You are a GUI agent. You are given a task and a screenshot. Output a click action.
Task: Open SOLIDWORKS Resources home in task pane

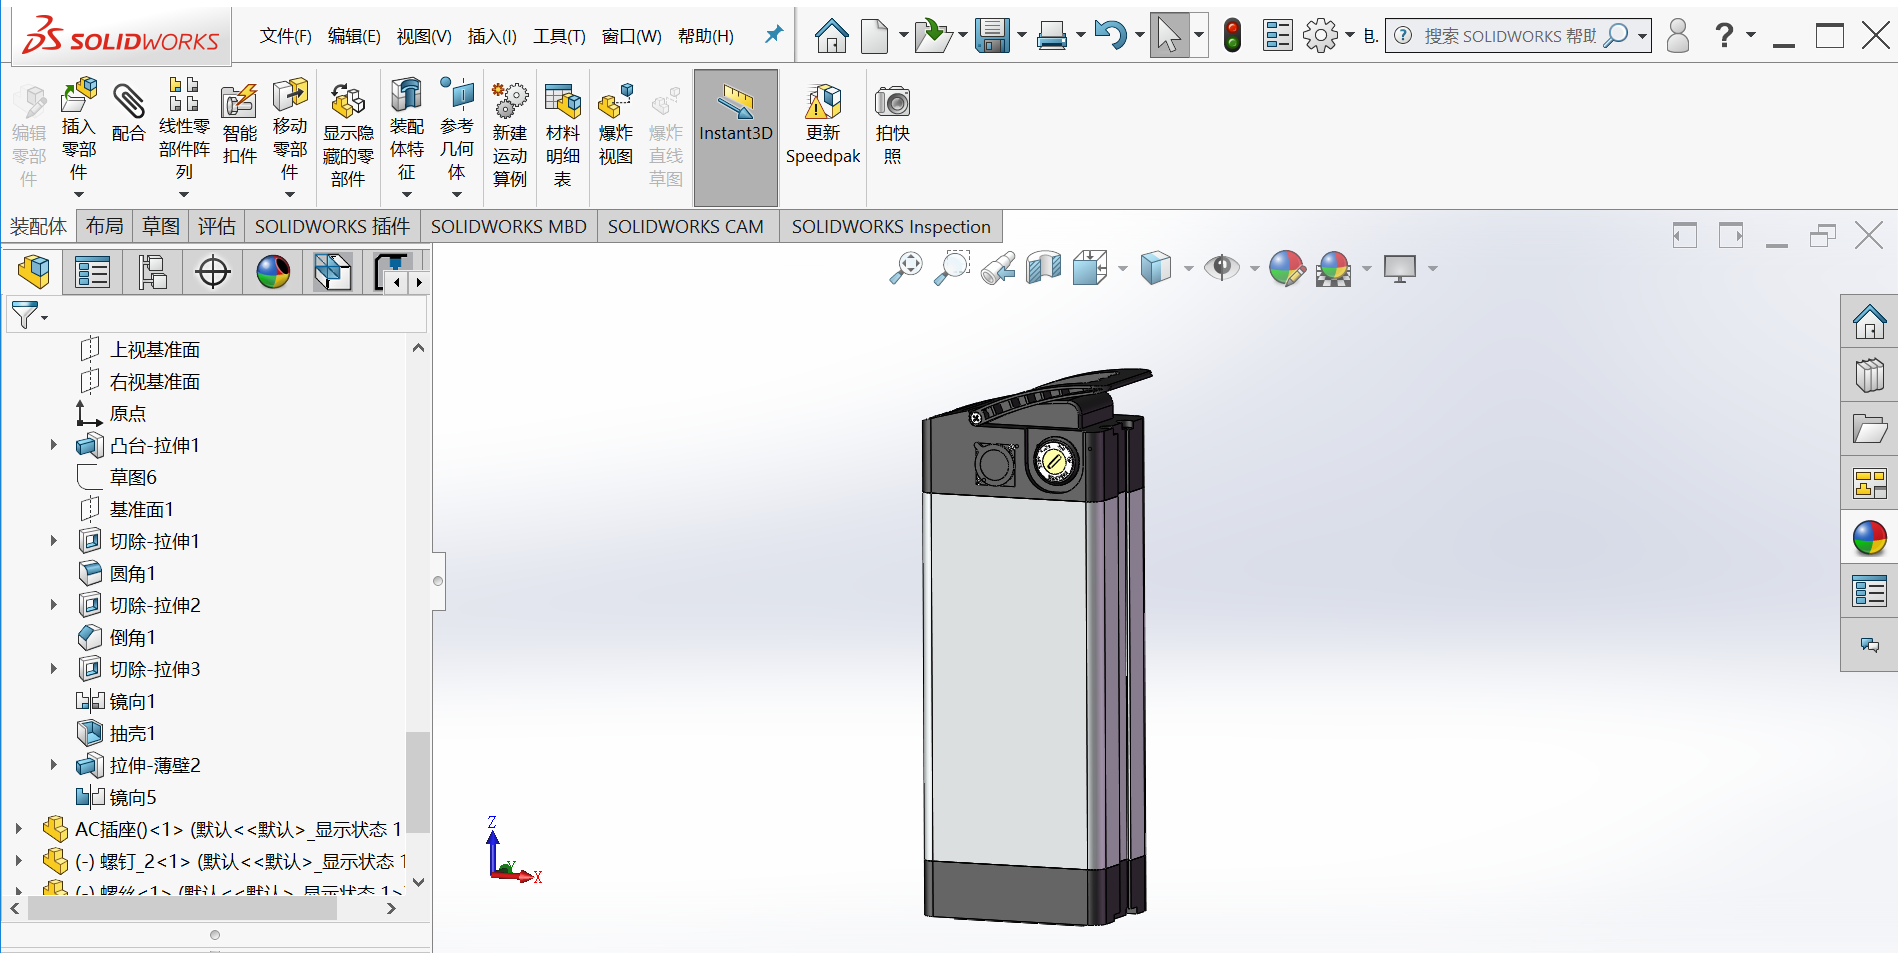pos(1869,321)
